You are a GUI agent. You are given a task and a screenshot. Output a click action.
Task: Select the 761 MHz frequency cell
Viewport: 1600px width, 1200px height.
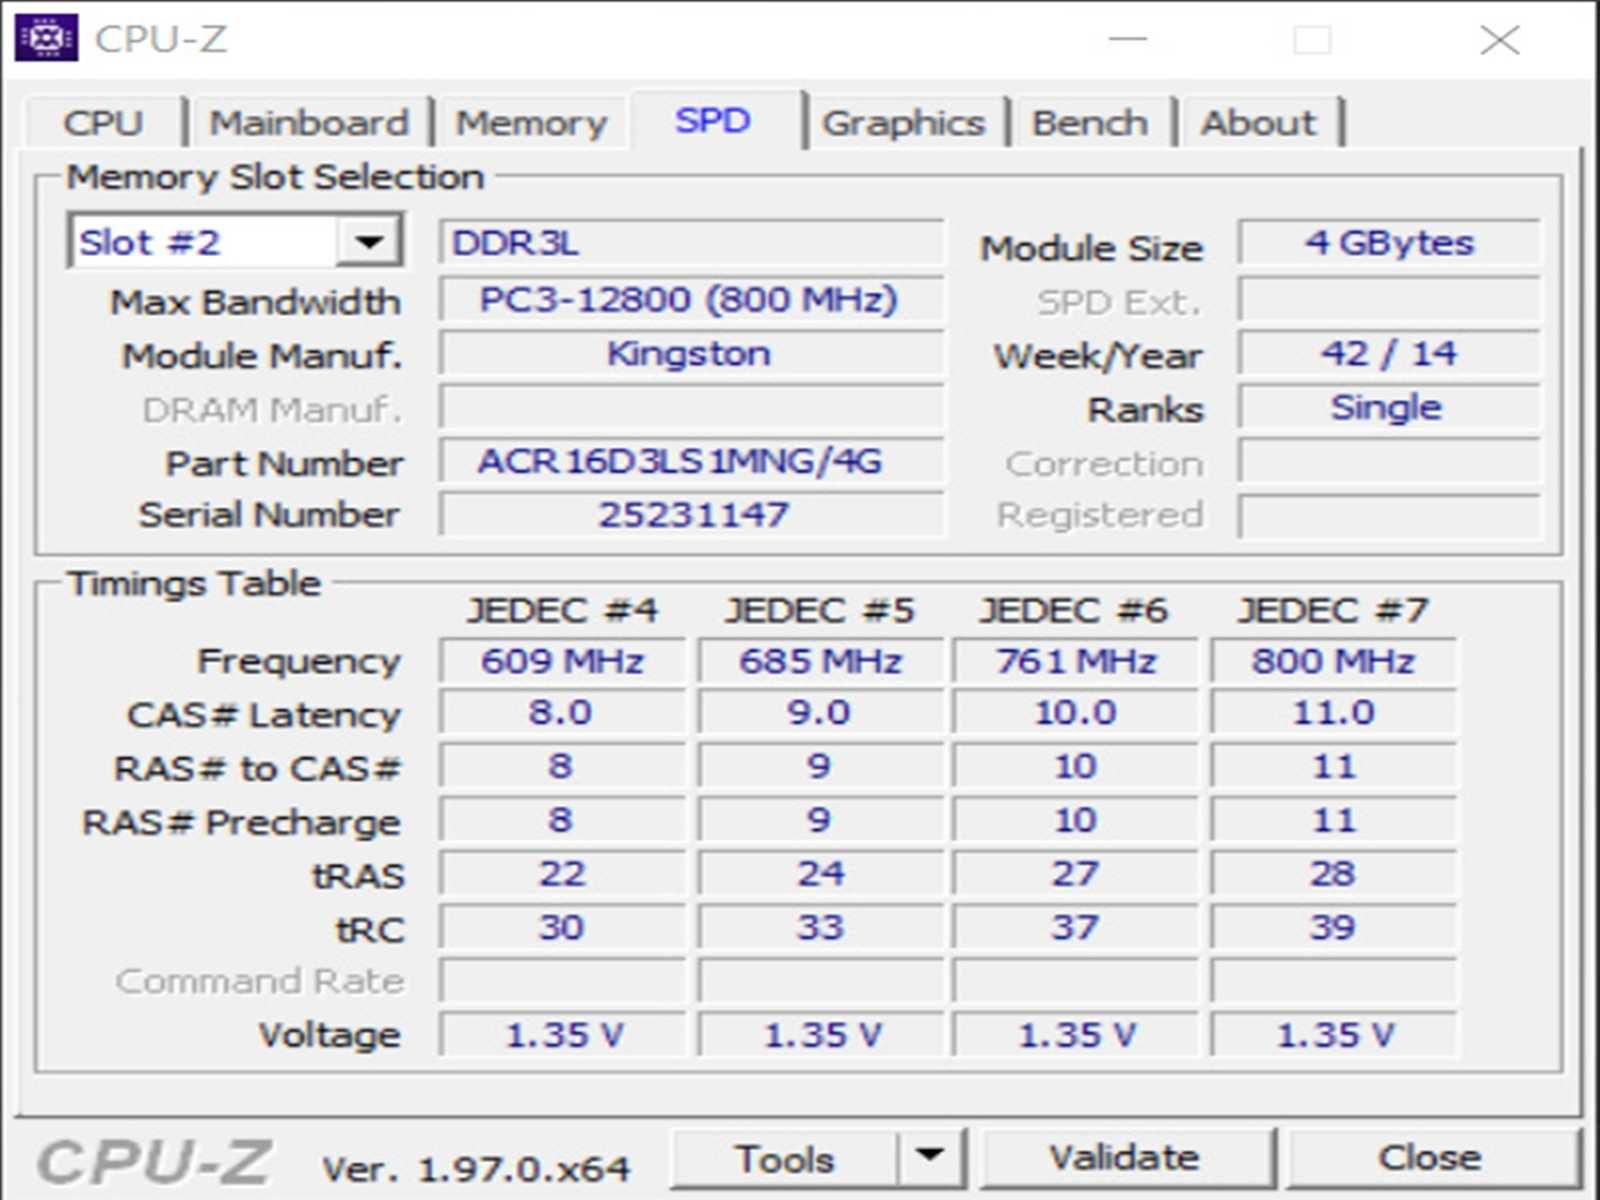[x=1075, y=661]
